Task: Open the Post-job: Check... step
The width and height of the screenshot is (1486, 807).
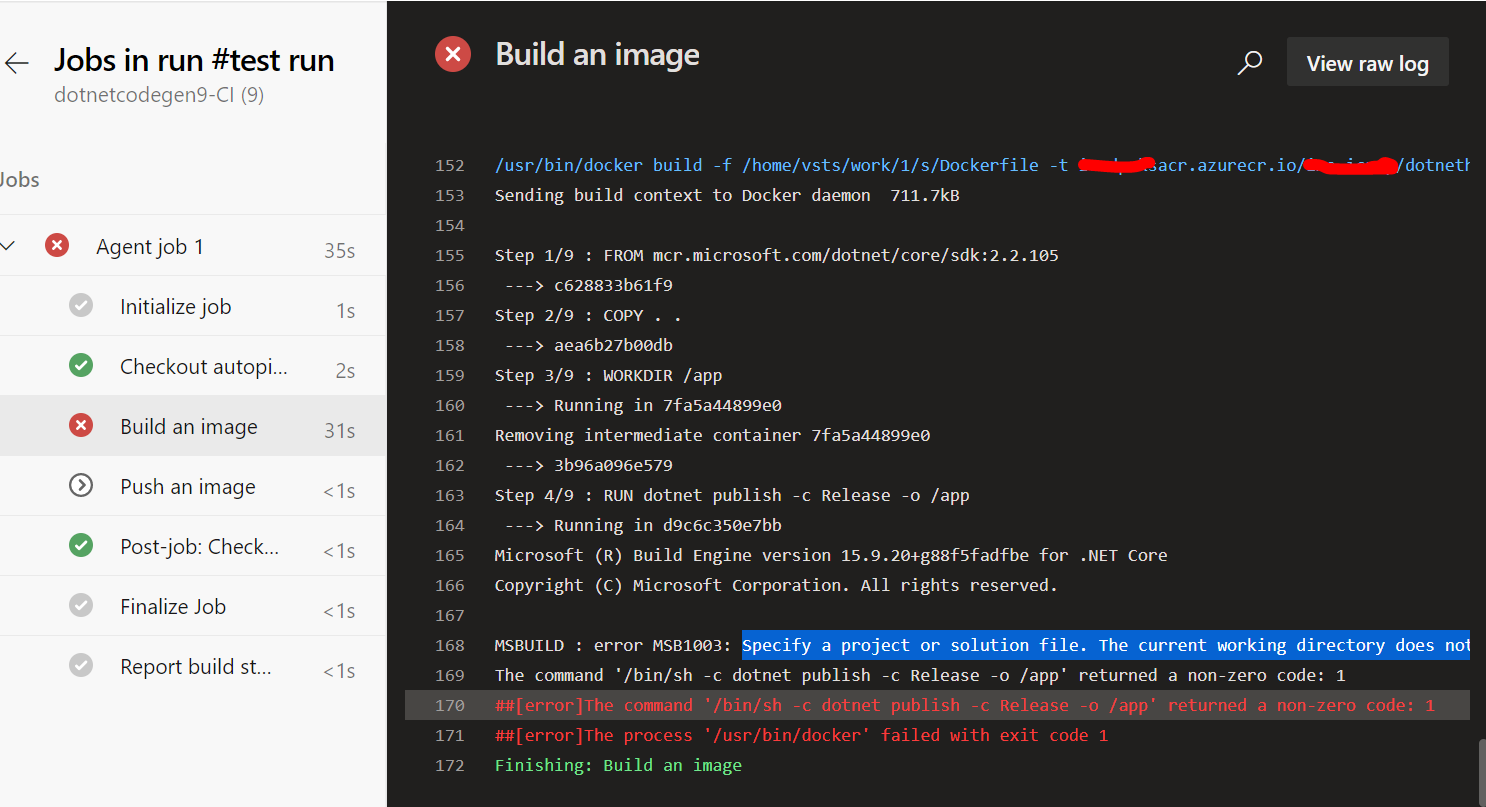Action: 193,546
